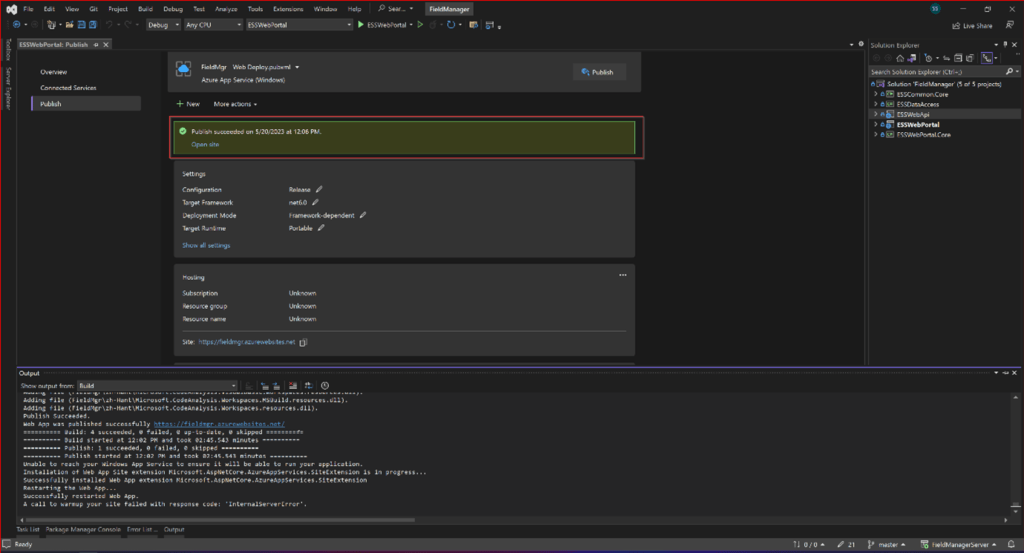This screenshot has height=553, width=1024.
Task: Click the Save All toolbar icon
Action: pyautogui.click(x=93, y=25)
